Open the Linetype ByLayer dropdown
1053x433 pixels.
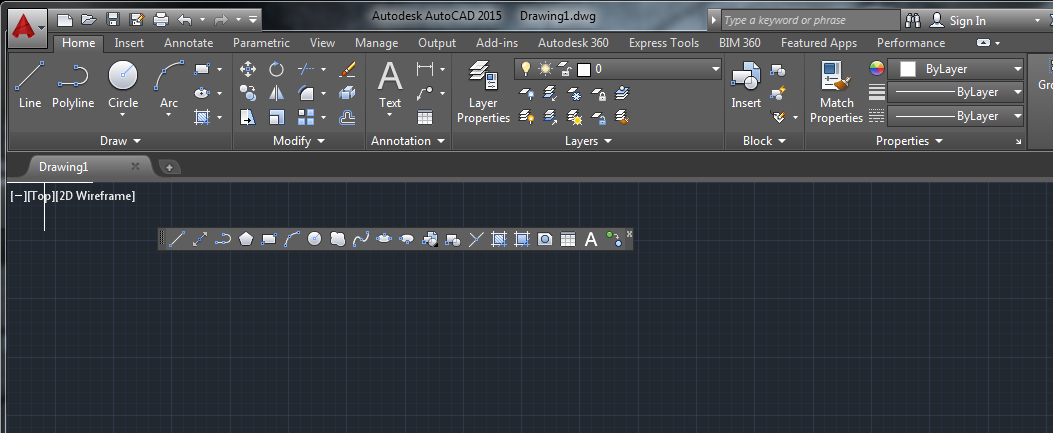coord(956,116)
